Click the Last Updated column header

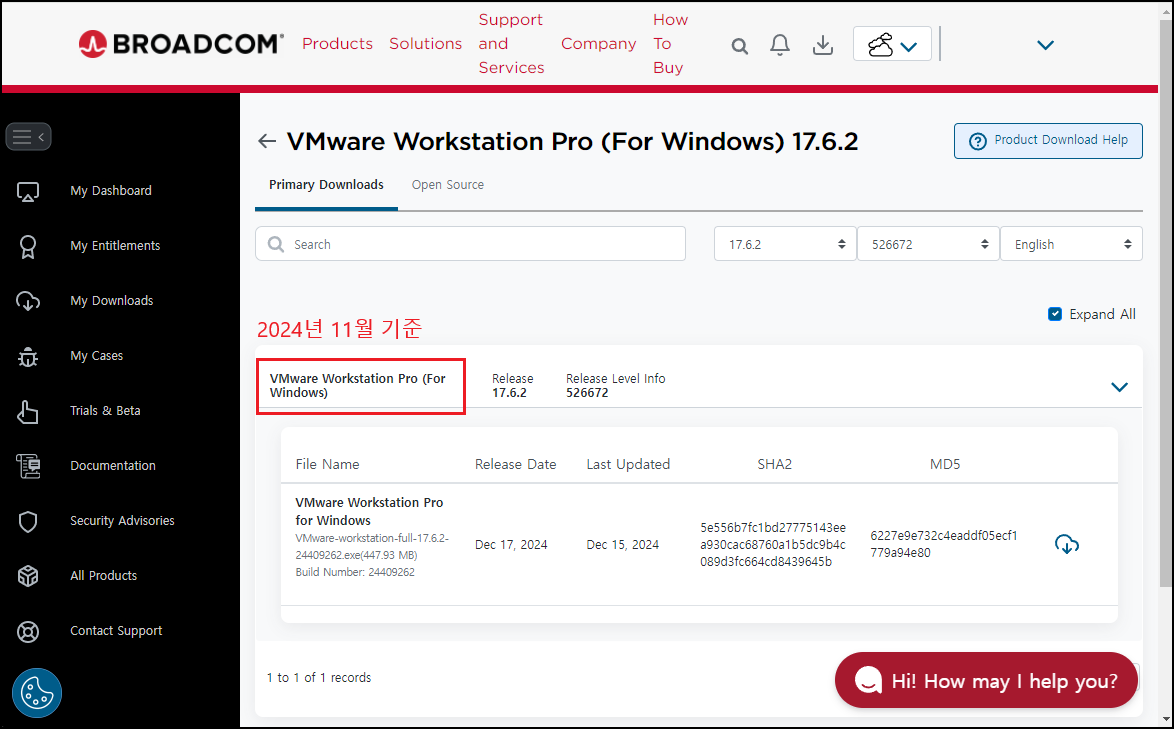(x=628, y=464)
